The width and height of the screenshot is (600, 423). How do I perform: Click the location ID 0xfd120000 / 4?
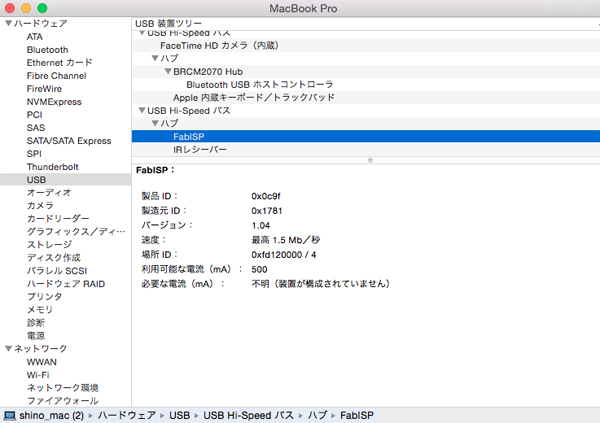284,255
